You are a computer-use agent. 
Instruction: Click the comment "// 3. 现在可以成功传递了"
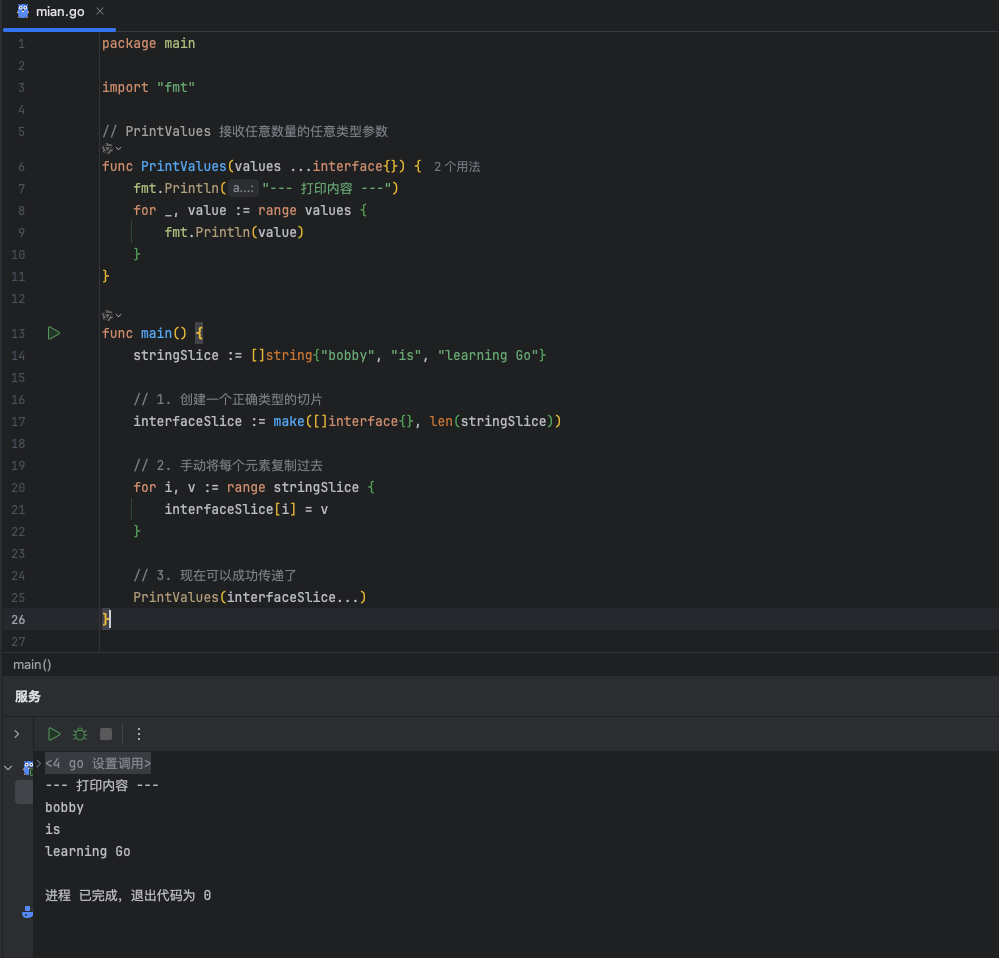(215, 576)
